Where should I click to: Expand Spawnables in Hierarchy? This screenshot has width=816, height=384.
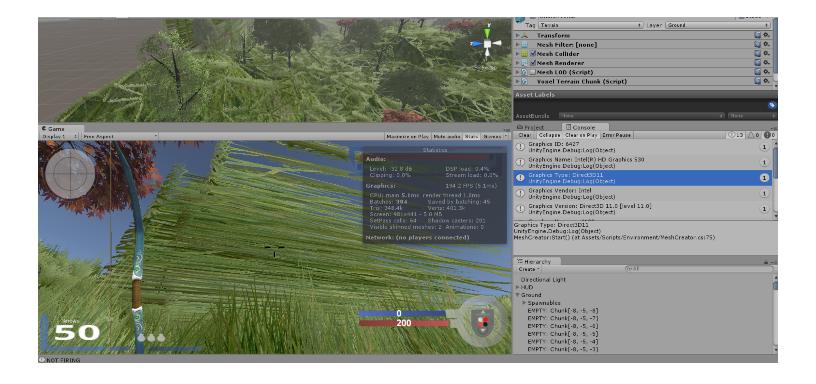pos(524,302)
